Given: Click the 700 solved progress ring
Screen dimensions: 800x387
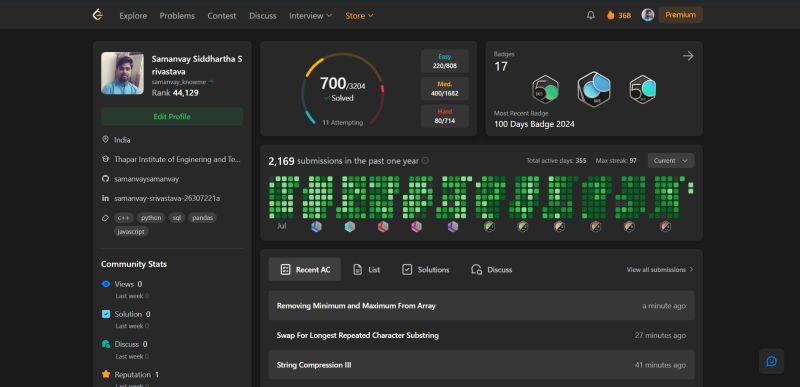Looking at the screenshot, I should 342,89.
